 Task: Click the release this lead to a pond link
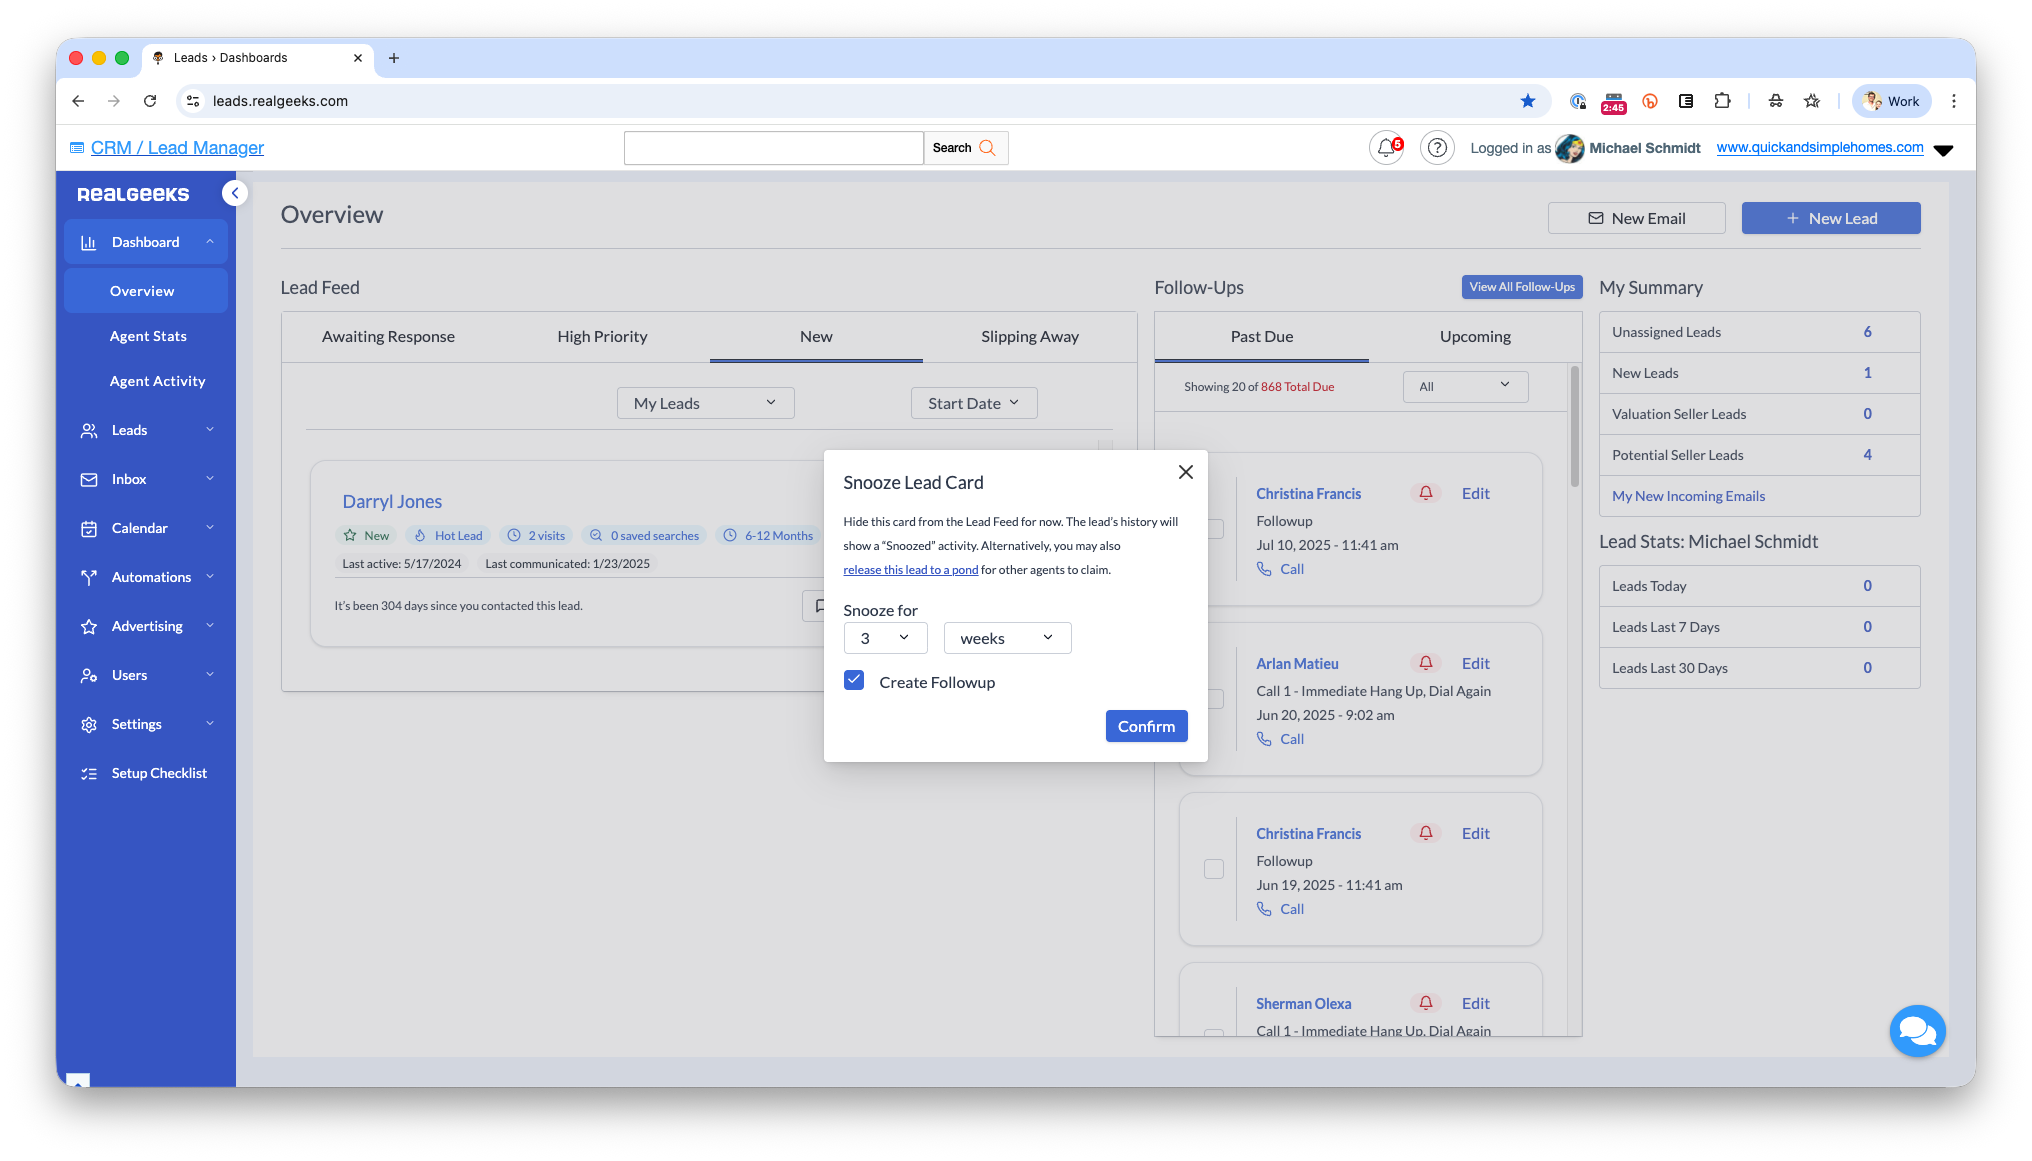[x=910, y=570]
